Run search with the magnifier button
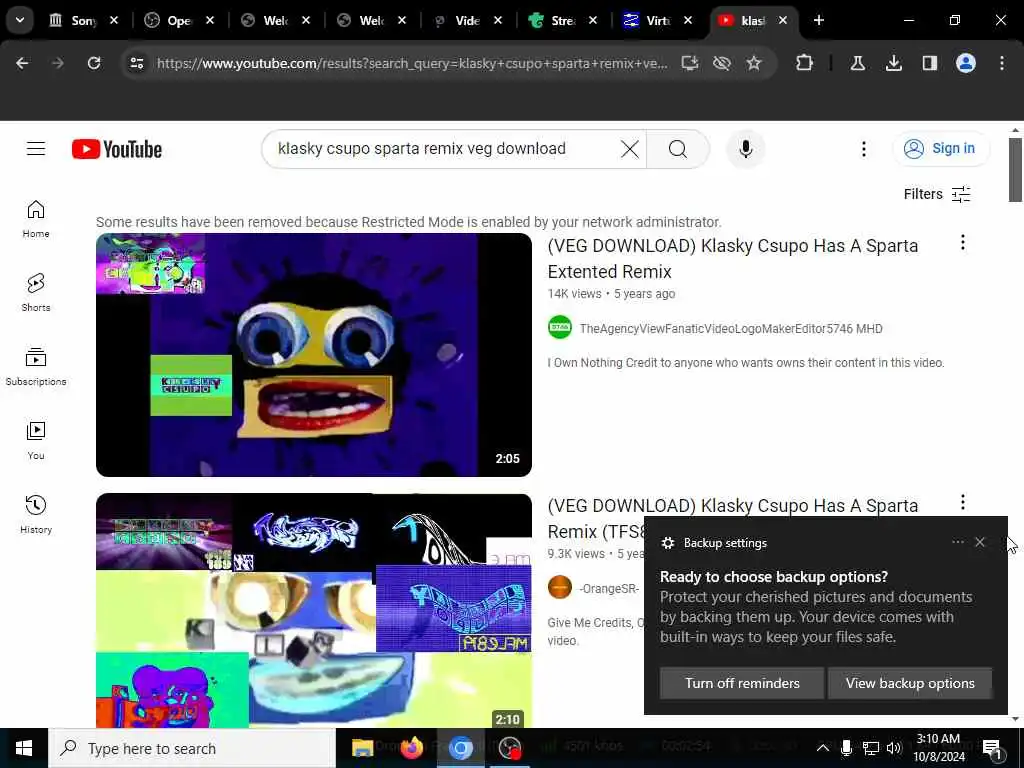The height and width of the screenshot is (768, 1024). pos(677,149)
